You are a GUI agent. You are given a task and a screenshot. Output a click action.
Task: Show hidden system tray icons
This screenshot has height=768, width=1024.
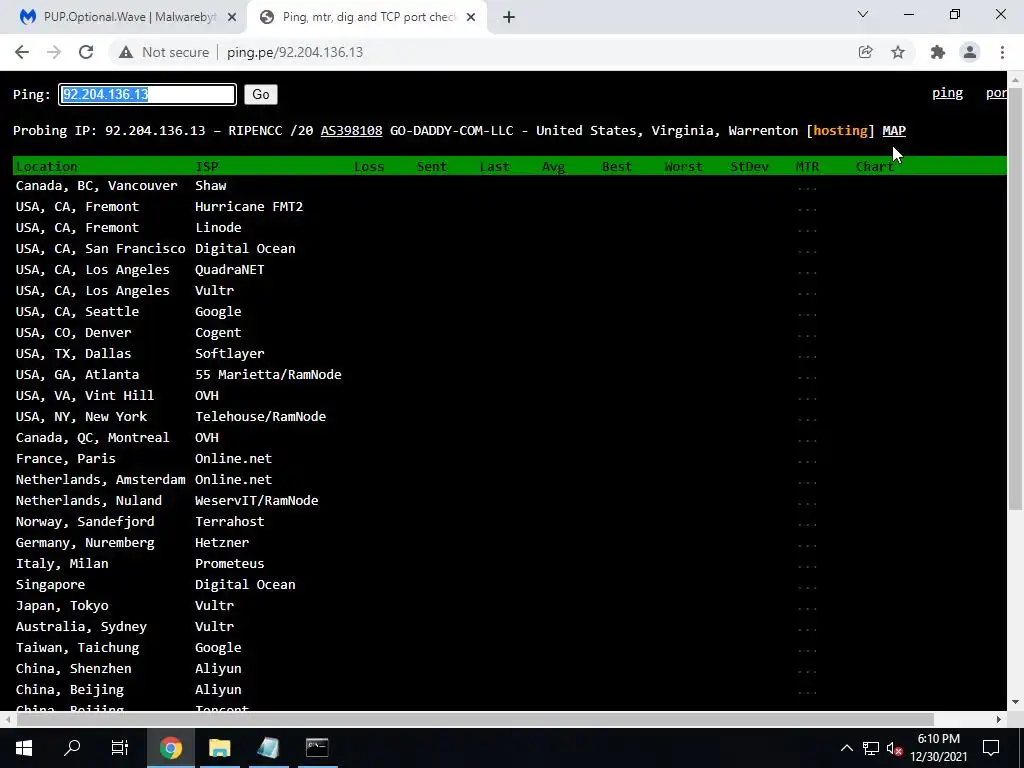click(x=846, y=748)
